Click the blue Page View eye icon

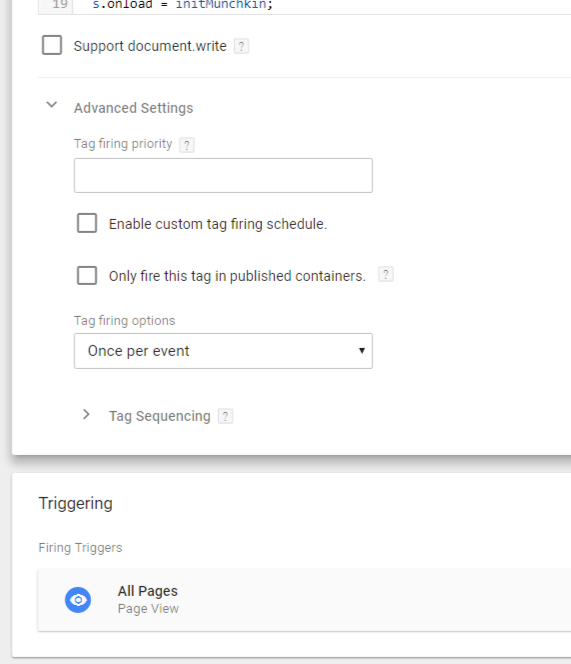pos(78,600)
